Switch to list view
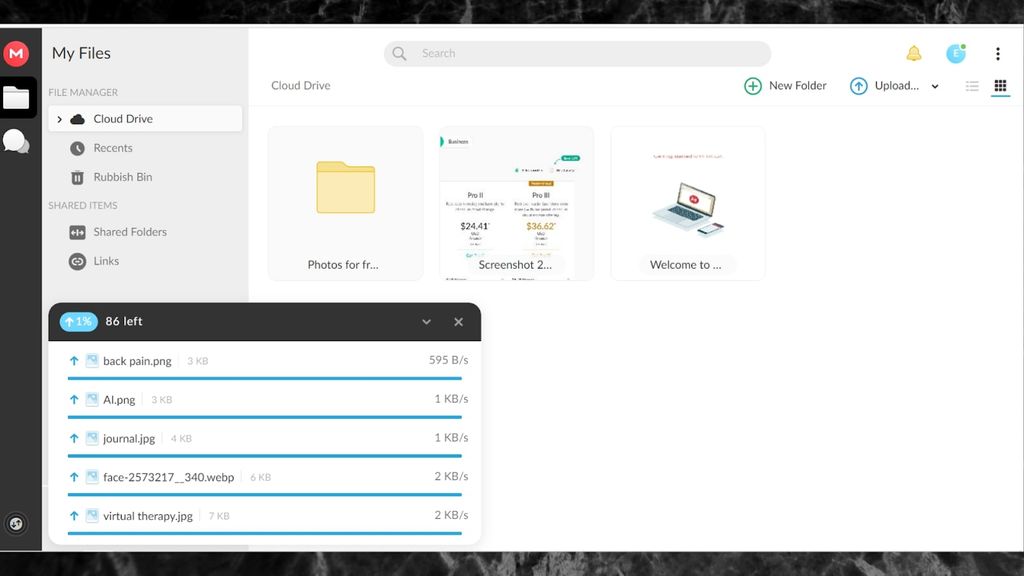Viewport: 1024px width, 576px height. click(x=971, y=86)
